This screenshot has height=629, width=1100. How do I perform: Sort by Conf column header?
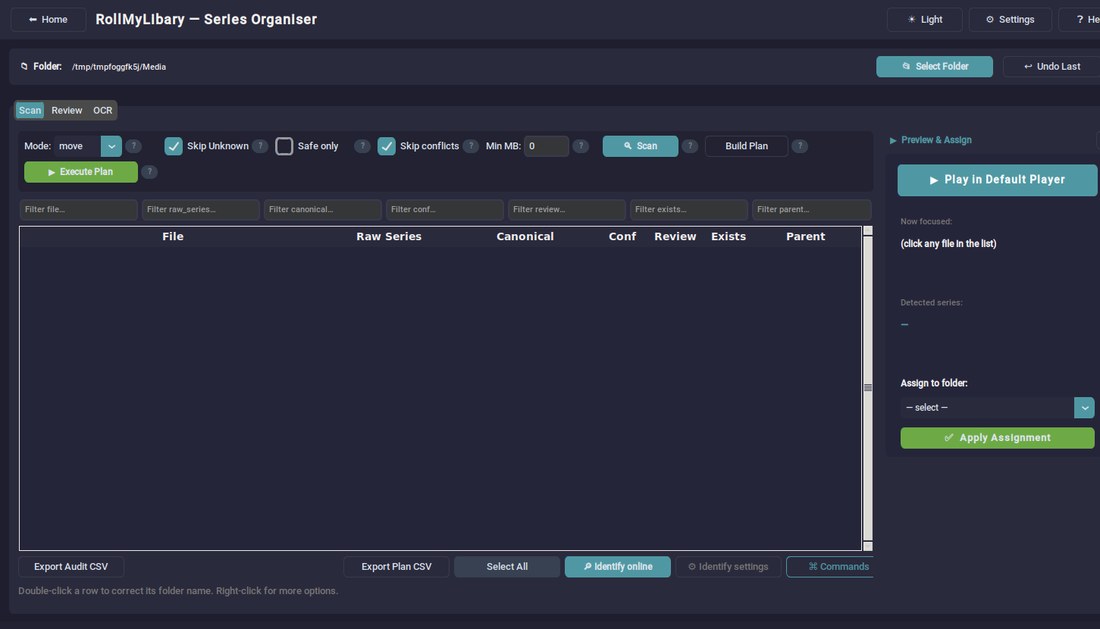[622, 237]
